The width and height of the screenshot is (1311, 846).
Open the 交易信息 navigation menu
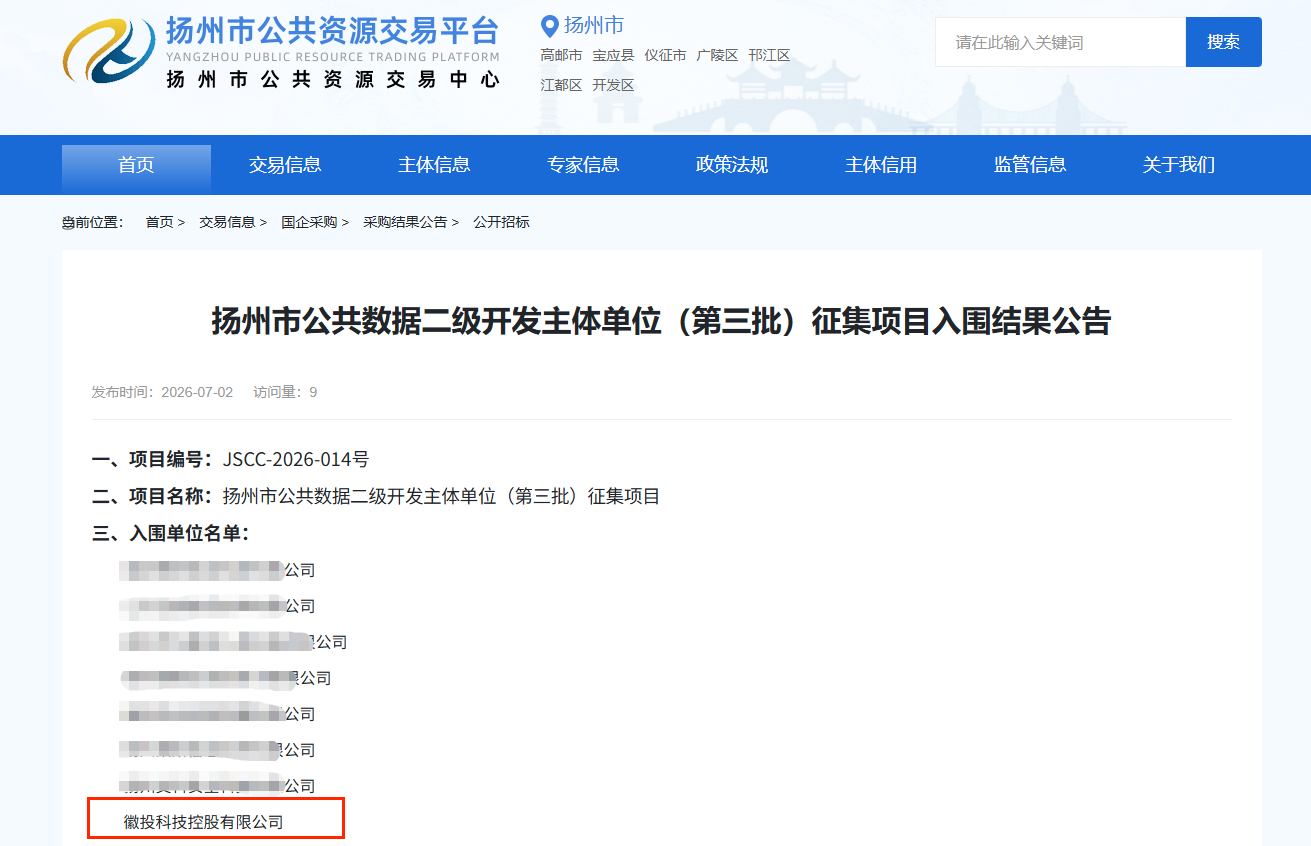click(285, 165)
